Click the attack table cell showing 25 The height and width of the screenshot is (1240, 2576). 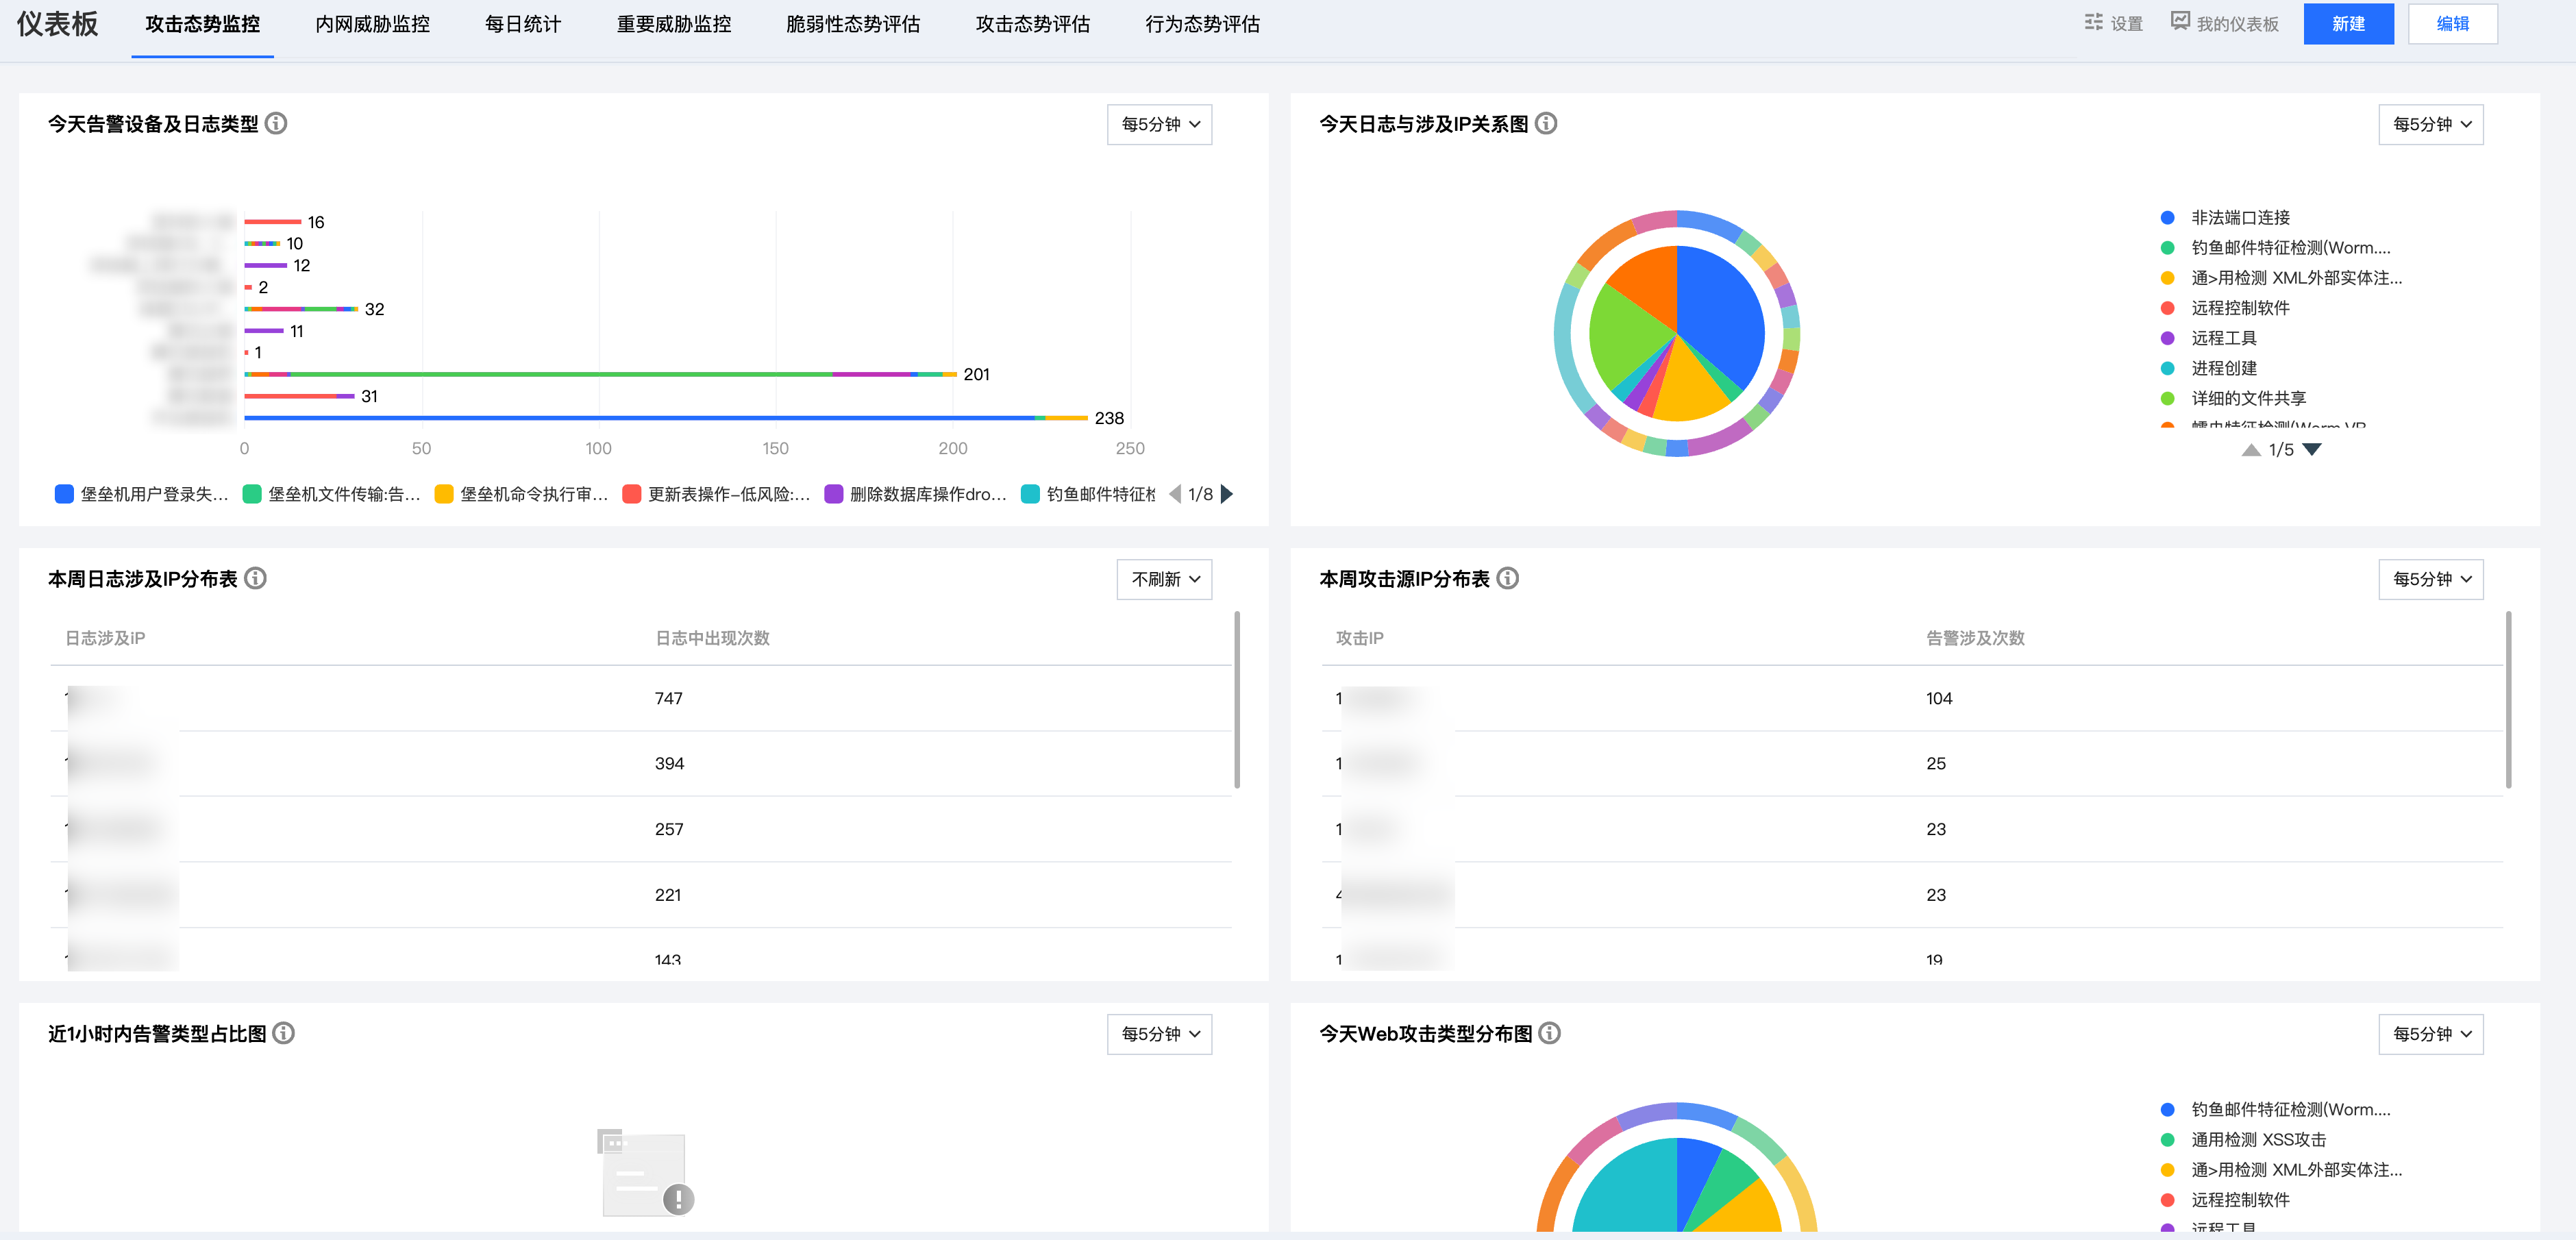tap(1936, 764)
